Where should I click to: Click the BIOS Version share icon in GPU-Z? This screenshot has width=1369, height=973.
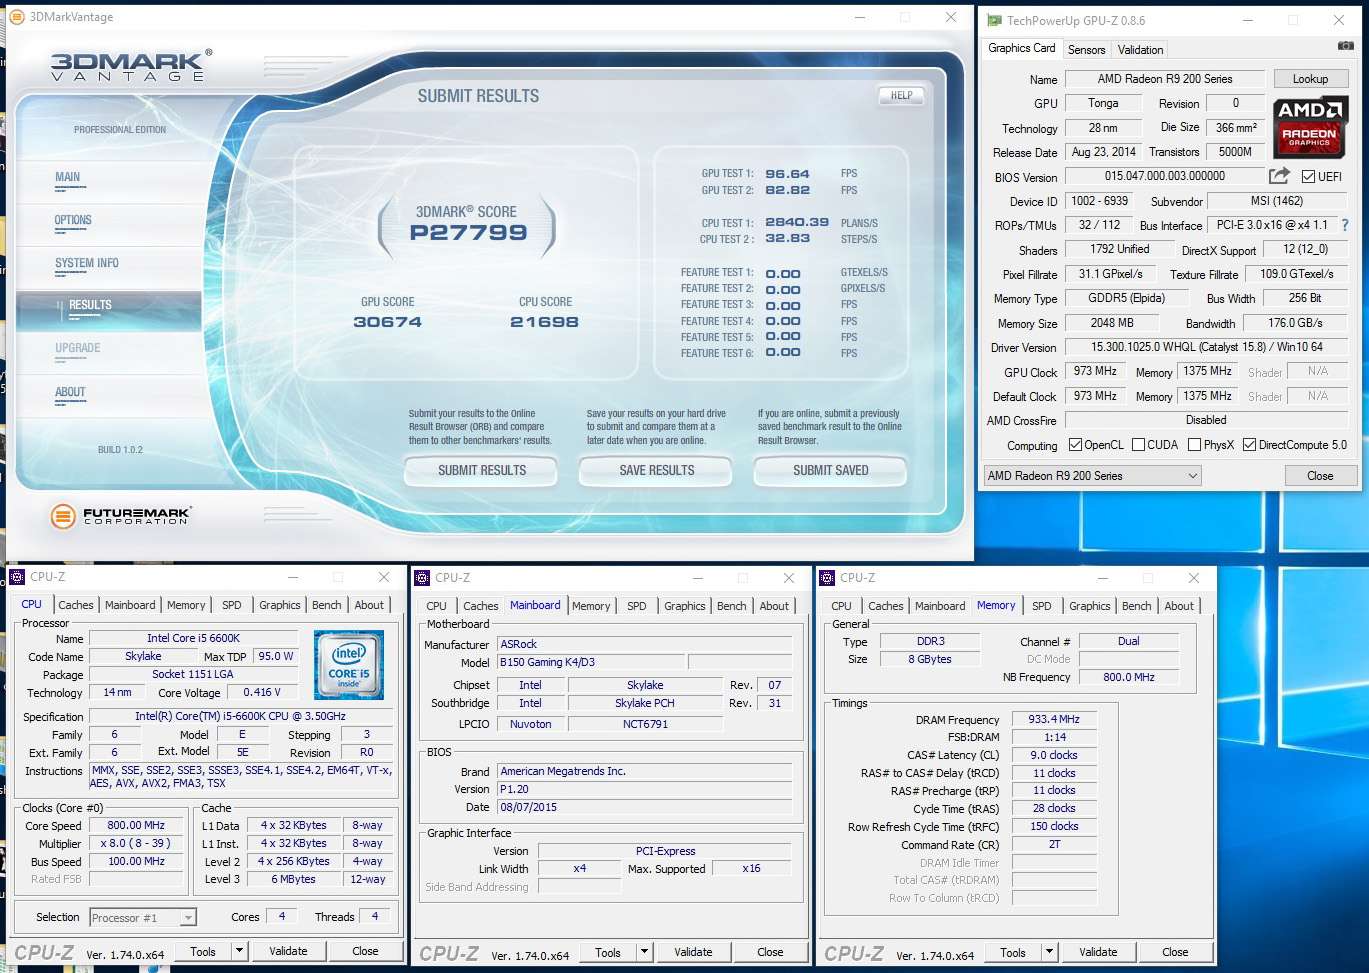[x=1279, y=176]
